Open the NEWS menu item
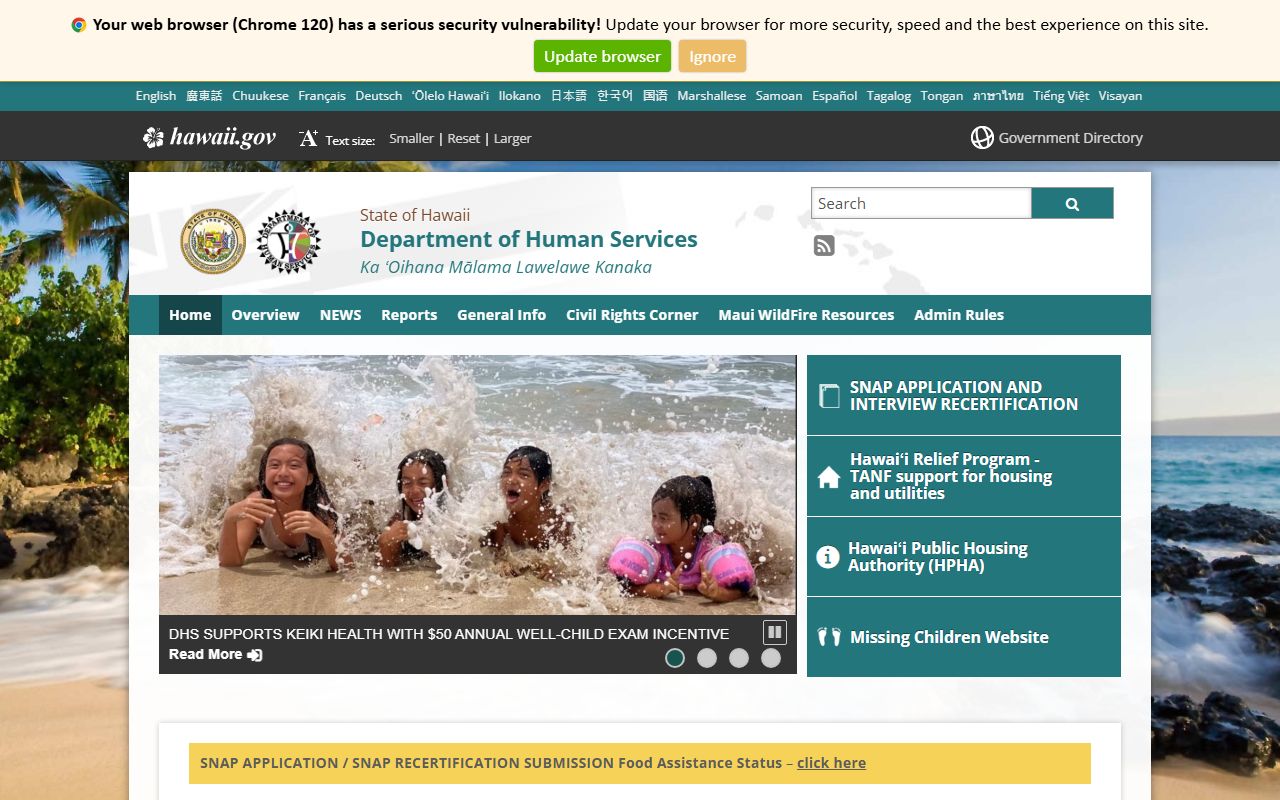This screenshot has height=800, width=1280. point(340,315)
